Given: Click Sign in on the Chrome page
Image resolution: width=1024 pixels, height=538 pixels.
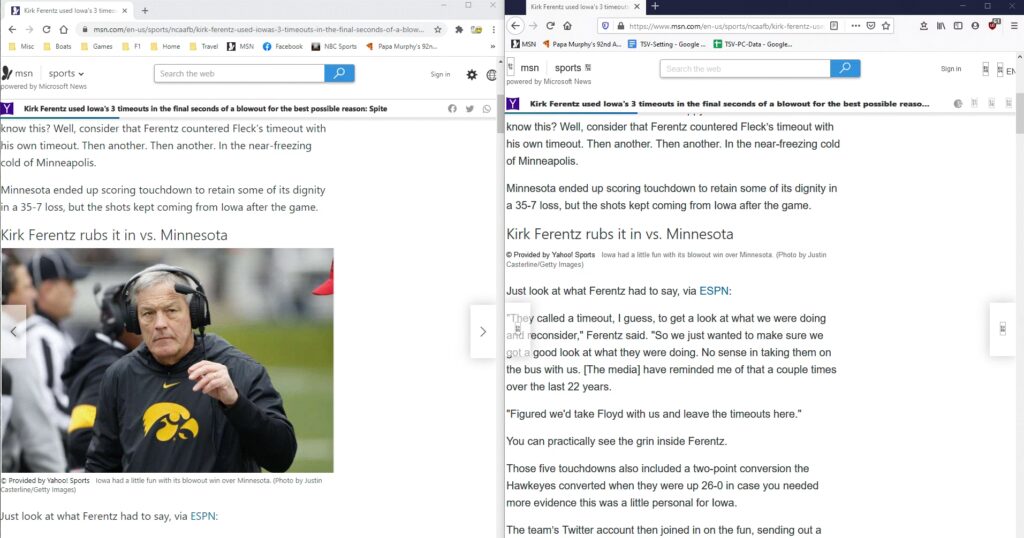Looking at the screenshot, I should point(440,74).
